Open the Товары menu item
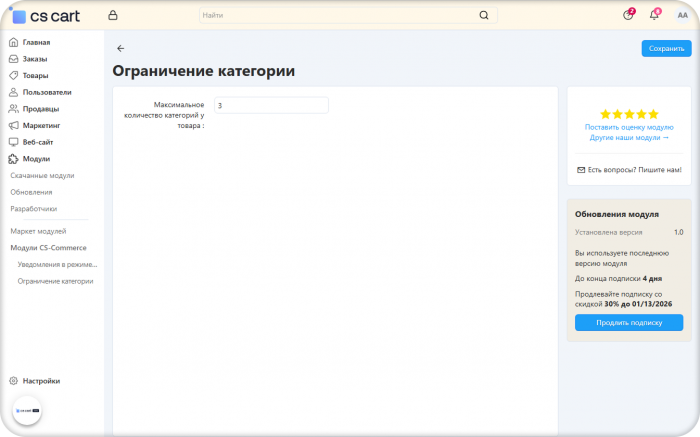700x437 pixels. pos(35,75)
